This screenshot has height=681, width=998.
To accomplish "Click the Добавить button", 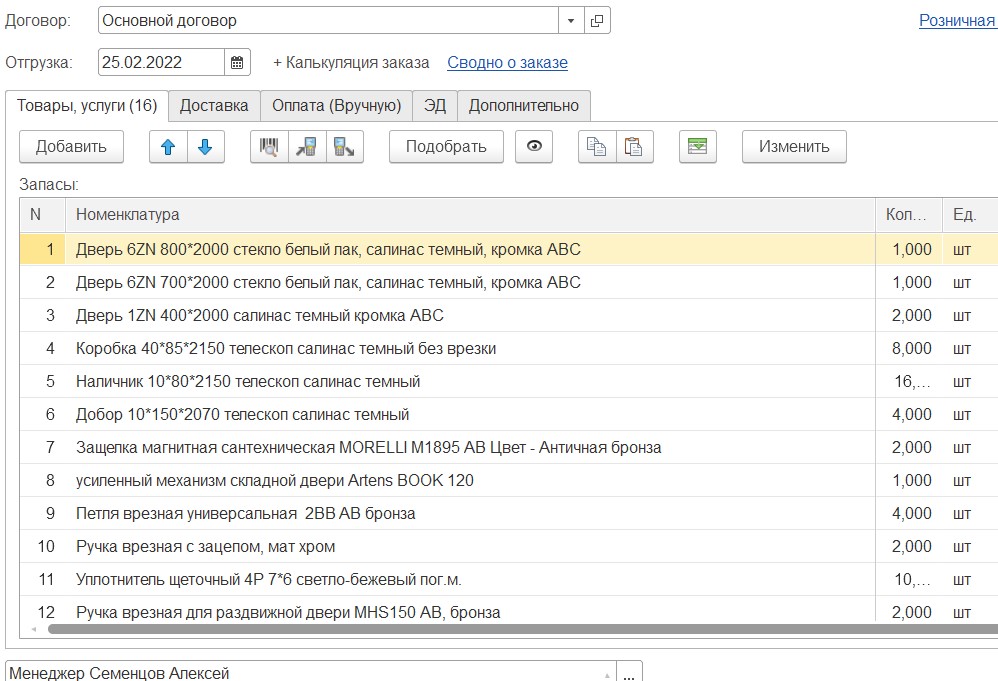I will (71, 147).
